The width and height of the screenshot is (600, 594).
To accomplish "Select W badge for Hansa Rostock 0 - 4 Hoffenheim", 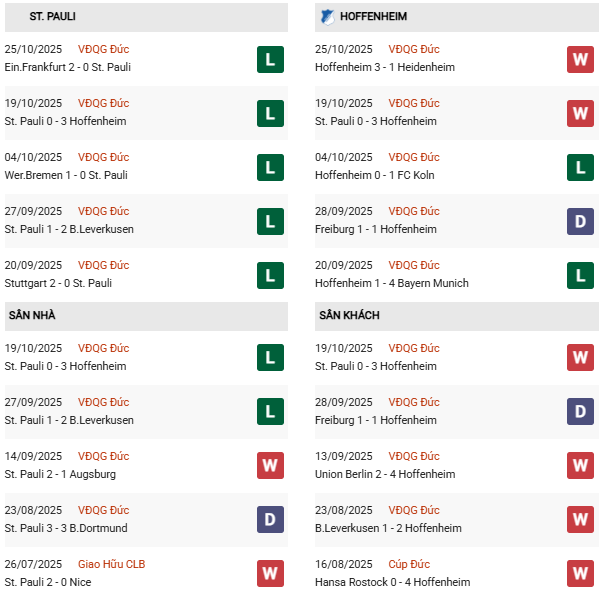I will pyautogui.click(x=580, y=574).
